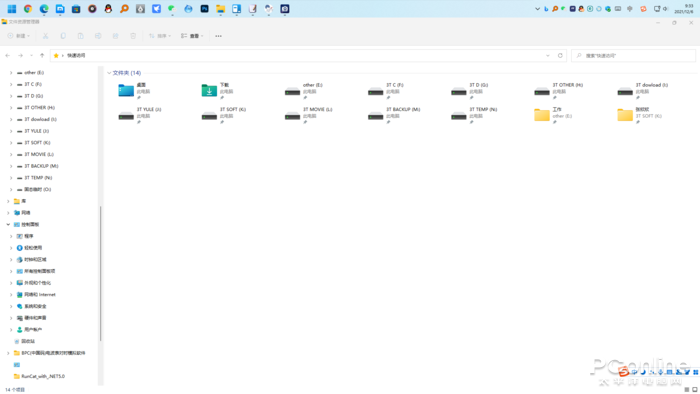700x394 pixels.
Task: Open the 新建 (New) dropdown menu
Action: [x=19, y=36]
